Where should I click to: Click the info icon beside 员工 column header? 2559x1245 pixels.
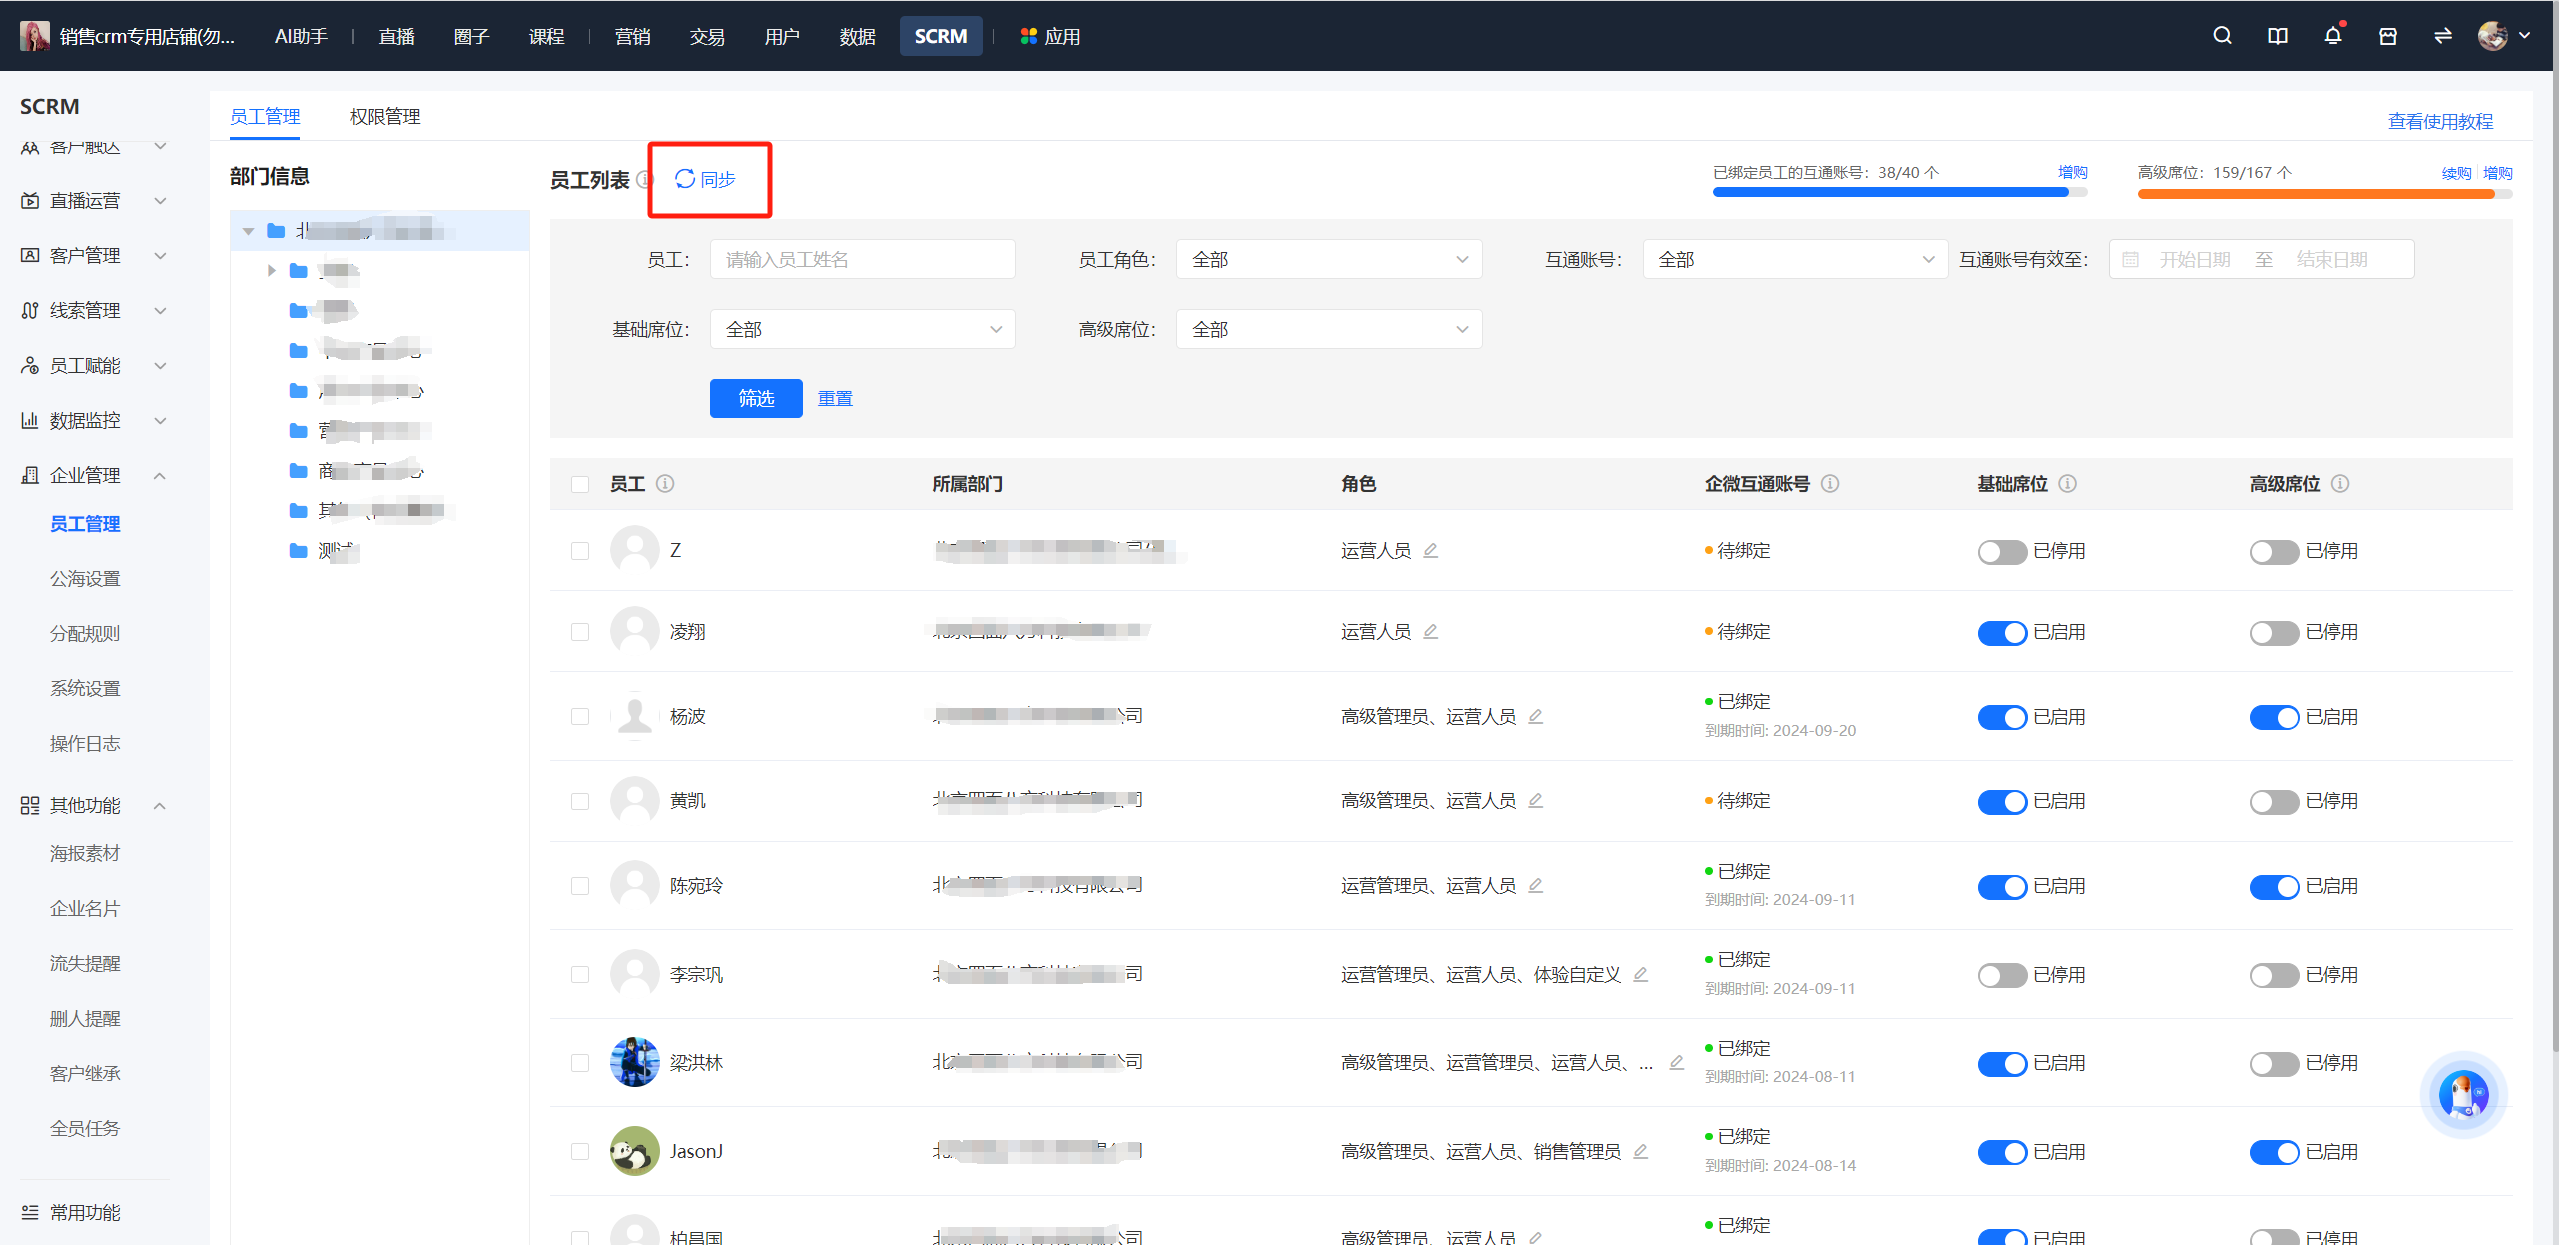(665, 484)
